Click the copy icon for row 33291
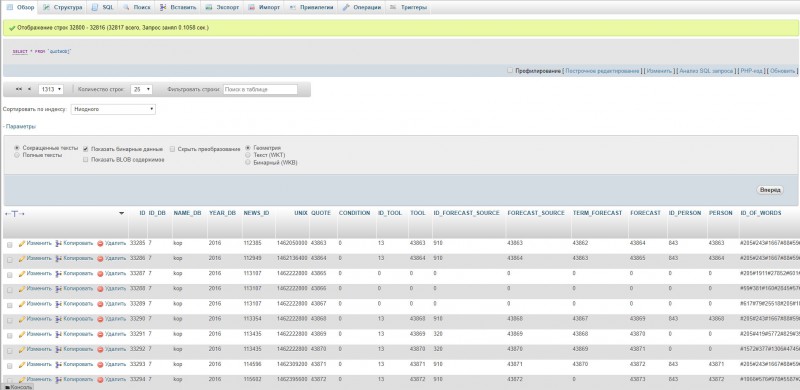 tap(59, 334)
